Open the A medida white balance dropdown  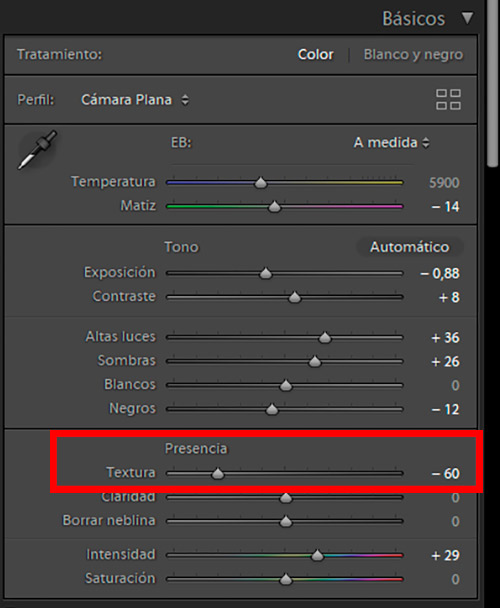pos(391,143)
